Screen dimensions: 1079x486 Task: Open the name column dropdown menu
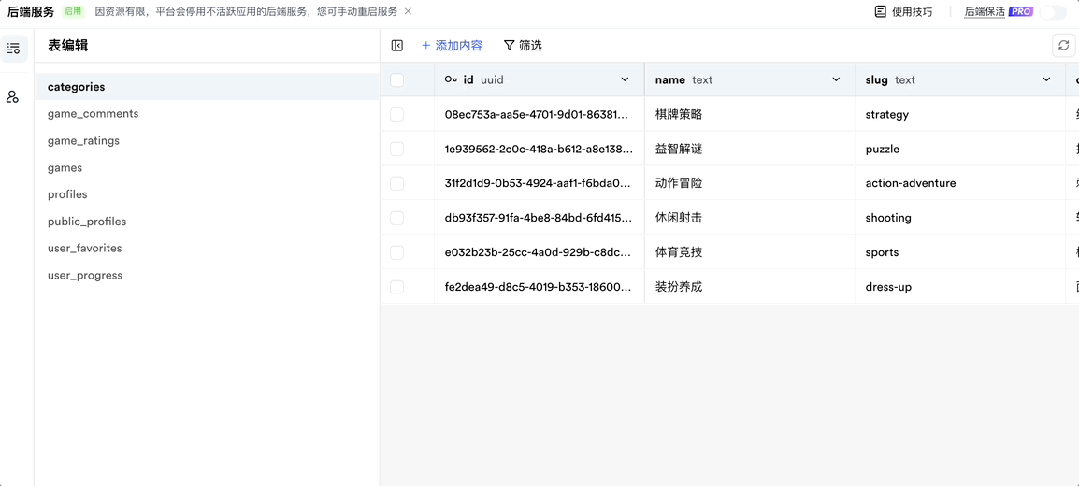(x=836, y=80)
